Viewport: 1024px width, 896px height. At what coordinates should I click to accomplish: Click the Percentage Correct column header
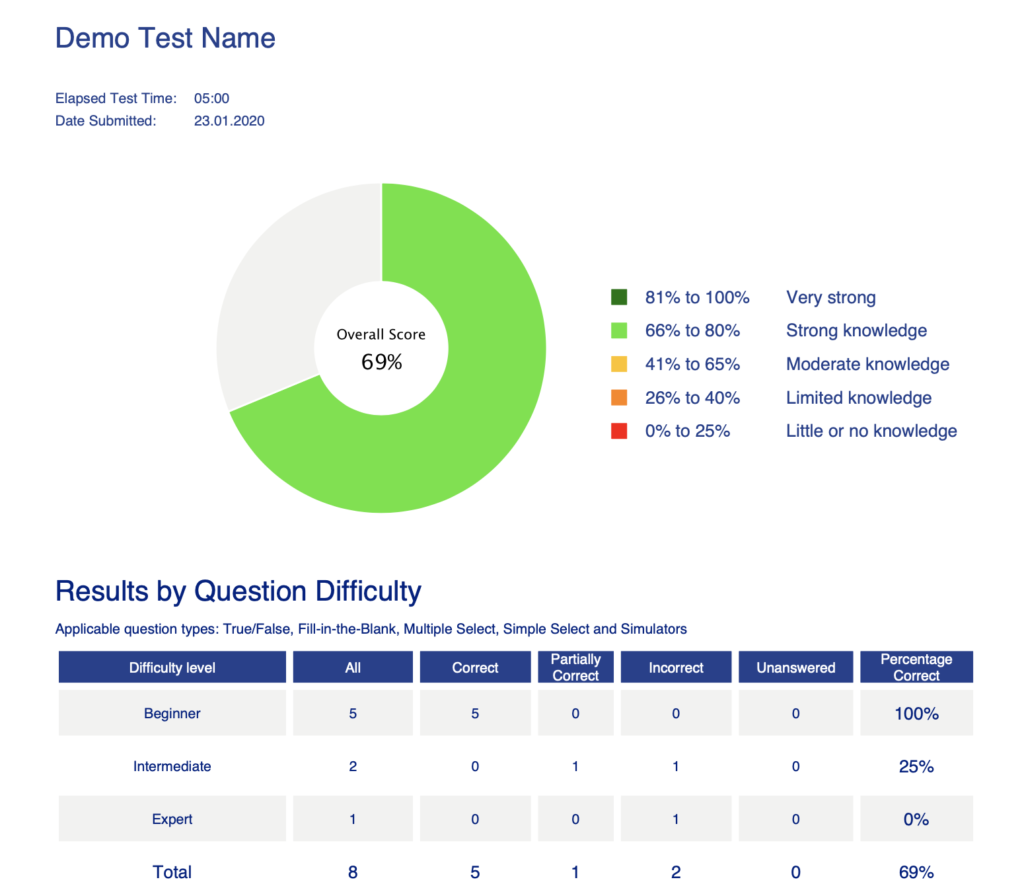pyautogui.click(x=916, y=667)
